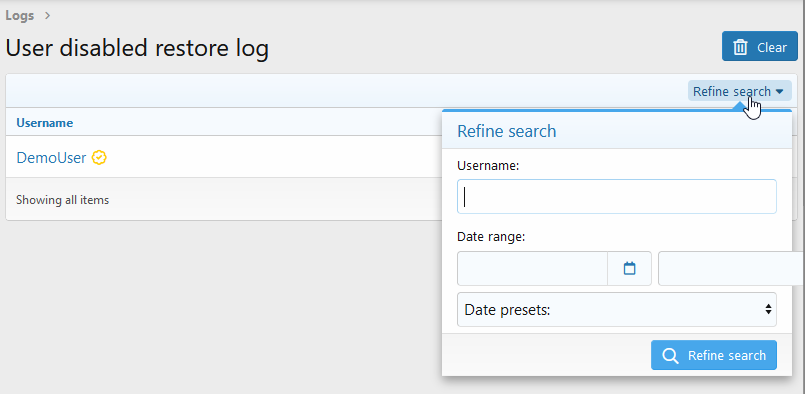This screenshot has width=805, height=394.
Task: Focus the Username input field
Action: pos(617,196)
